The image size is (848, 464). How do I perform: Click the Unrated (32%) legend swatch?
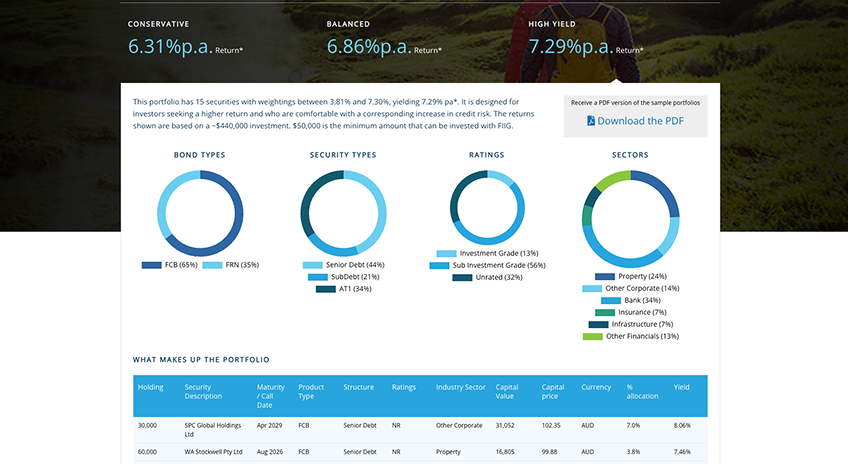tap(462, 277)
